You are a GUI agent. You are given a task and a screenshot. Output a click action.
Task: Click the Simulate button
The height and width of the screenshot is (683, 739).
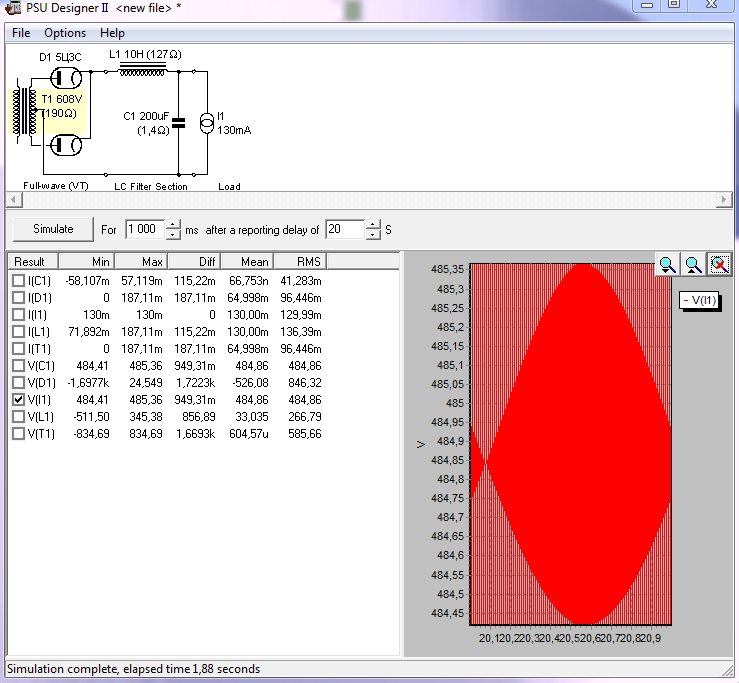(x=53, y=229)
